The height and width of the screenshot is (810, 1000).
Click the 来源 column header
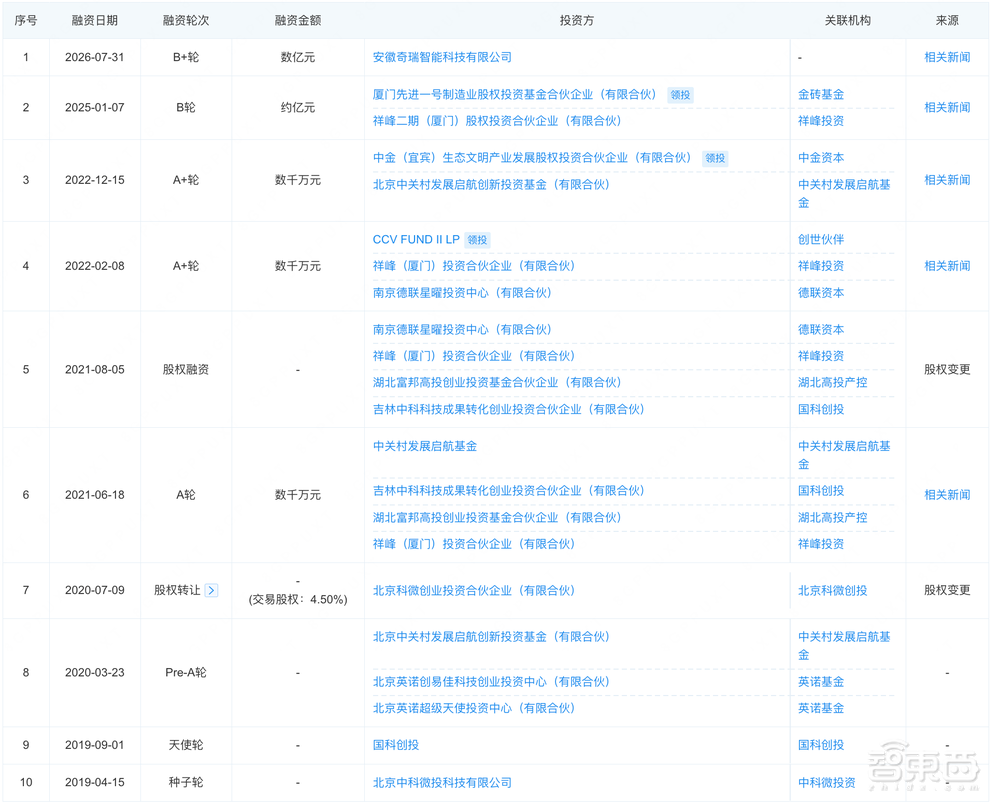[947, 20]
